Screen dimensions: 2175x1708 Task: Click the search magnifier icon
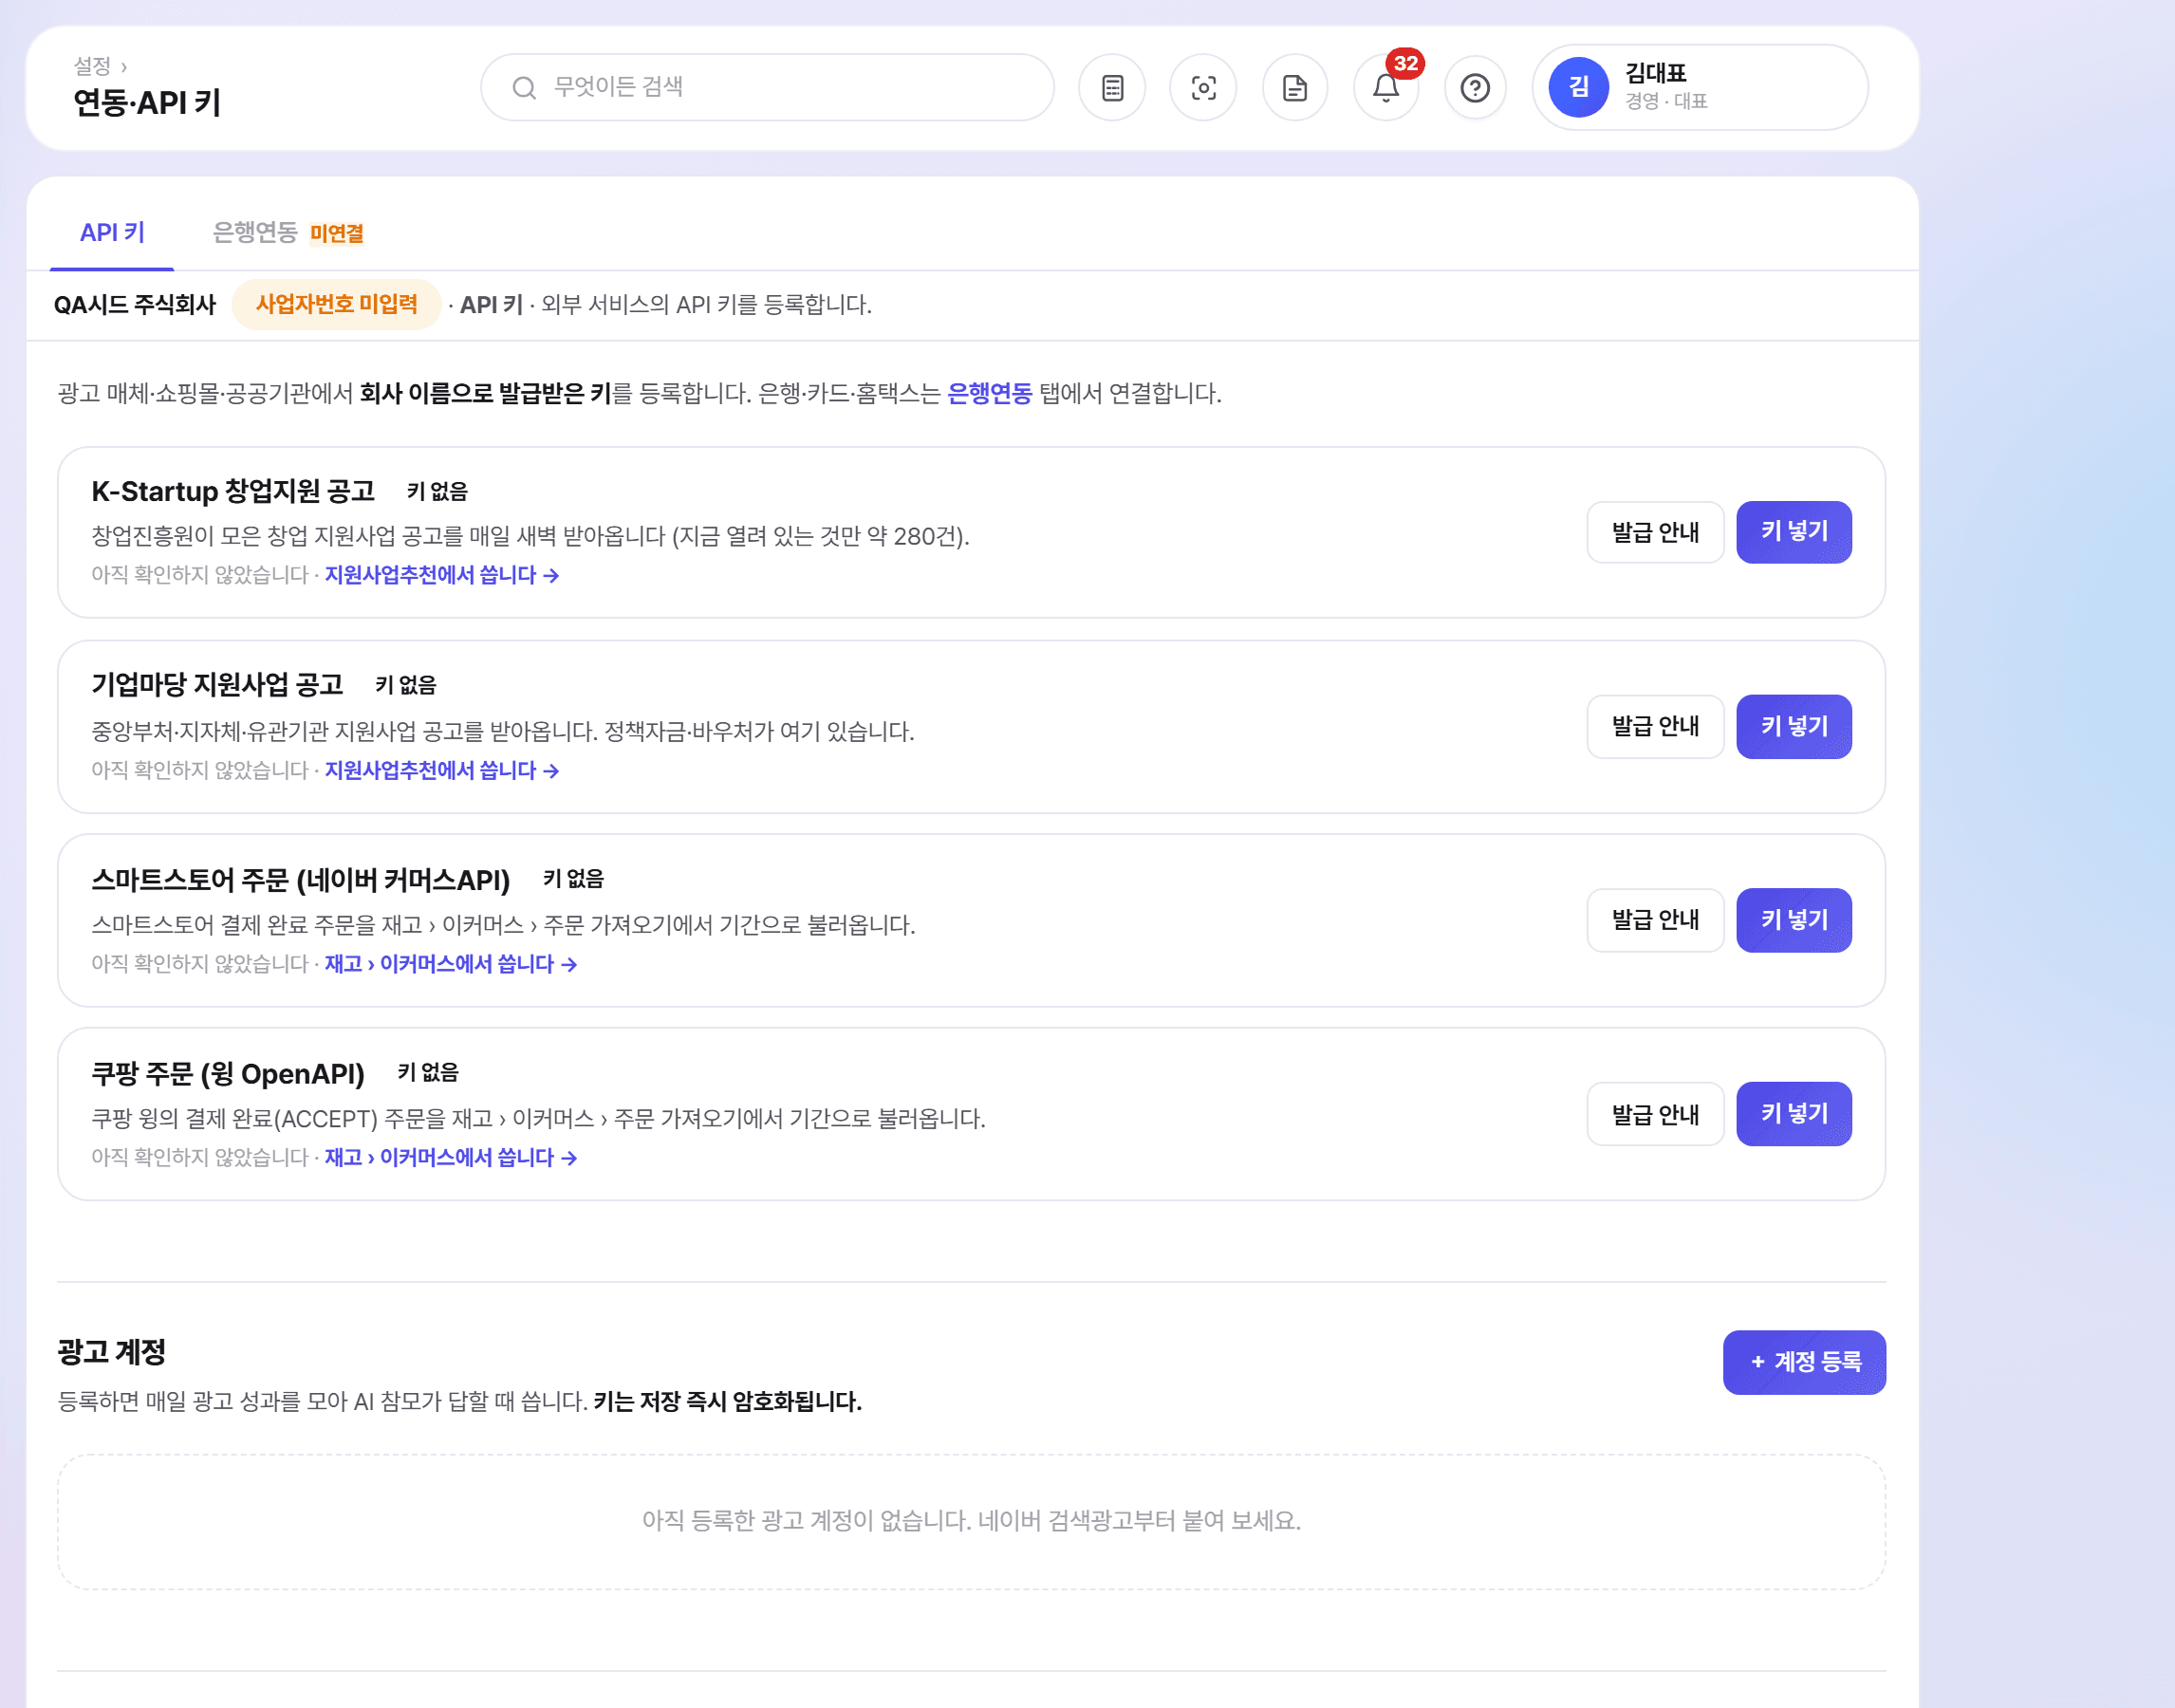point(524,88)
